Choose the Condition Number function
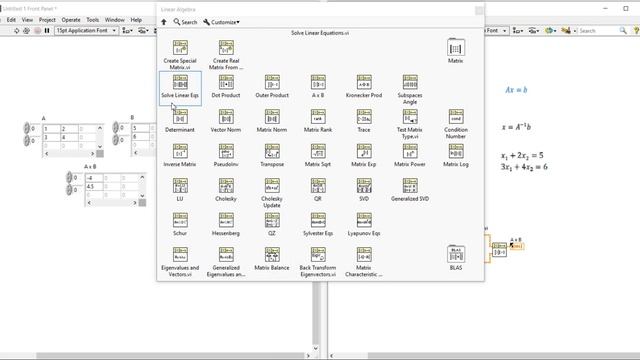 click(456, 117)
